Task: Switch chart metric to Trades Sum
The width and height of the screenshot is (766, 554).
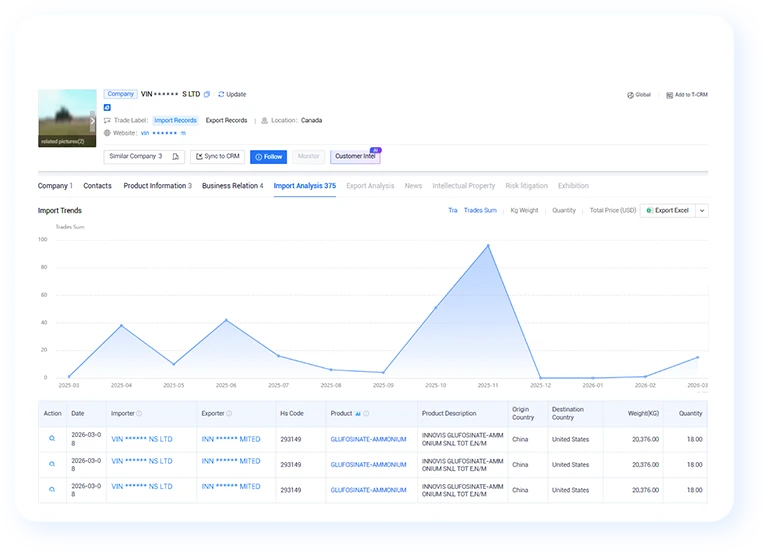Action: (480, 211)
